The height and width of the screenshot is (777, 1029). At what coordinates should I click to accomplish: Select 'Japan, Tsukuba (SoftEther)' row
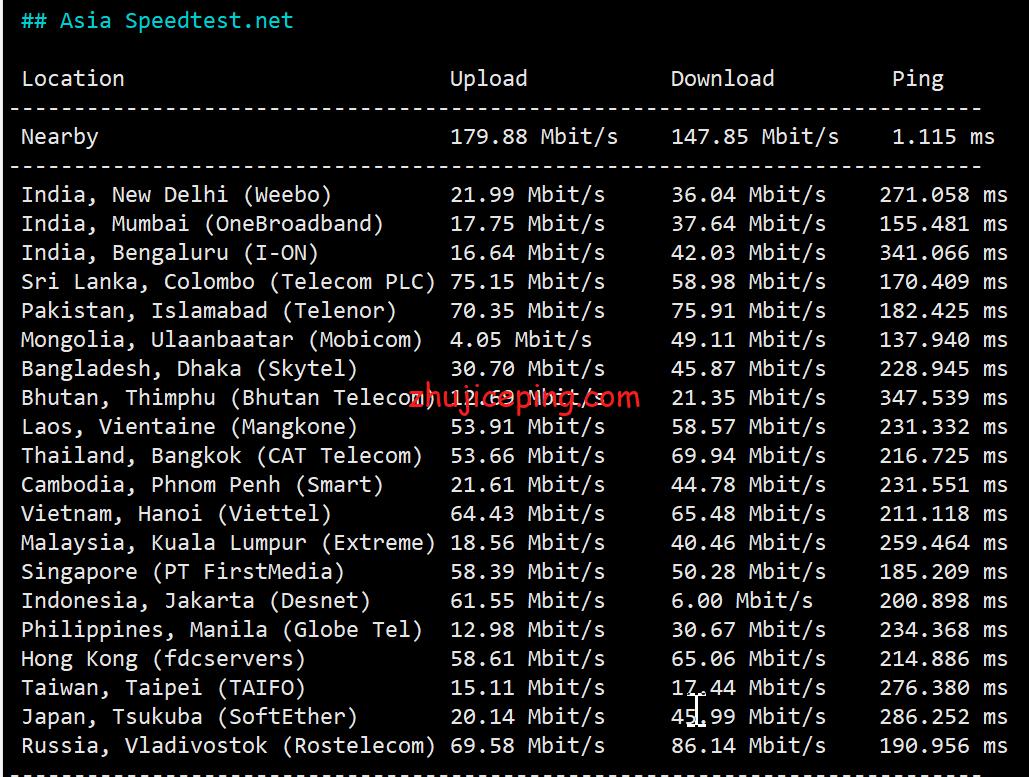tap(514, 716)
